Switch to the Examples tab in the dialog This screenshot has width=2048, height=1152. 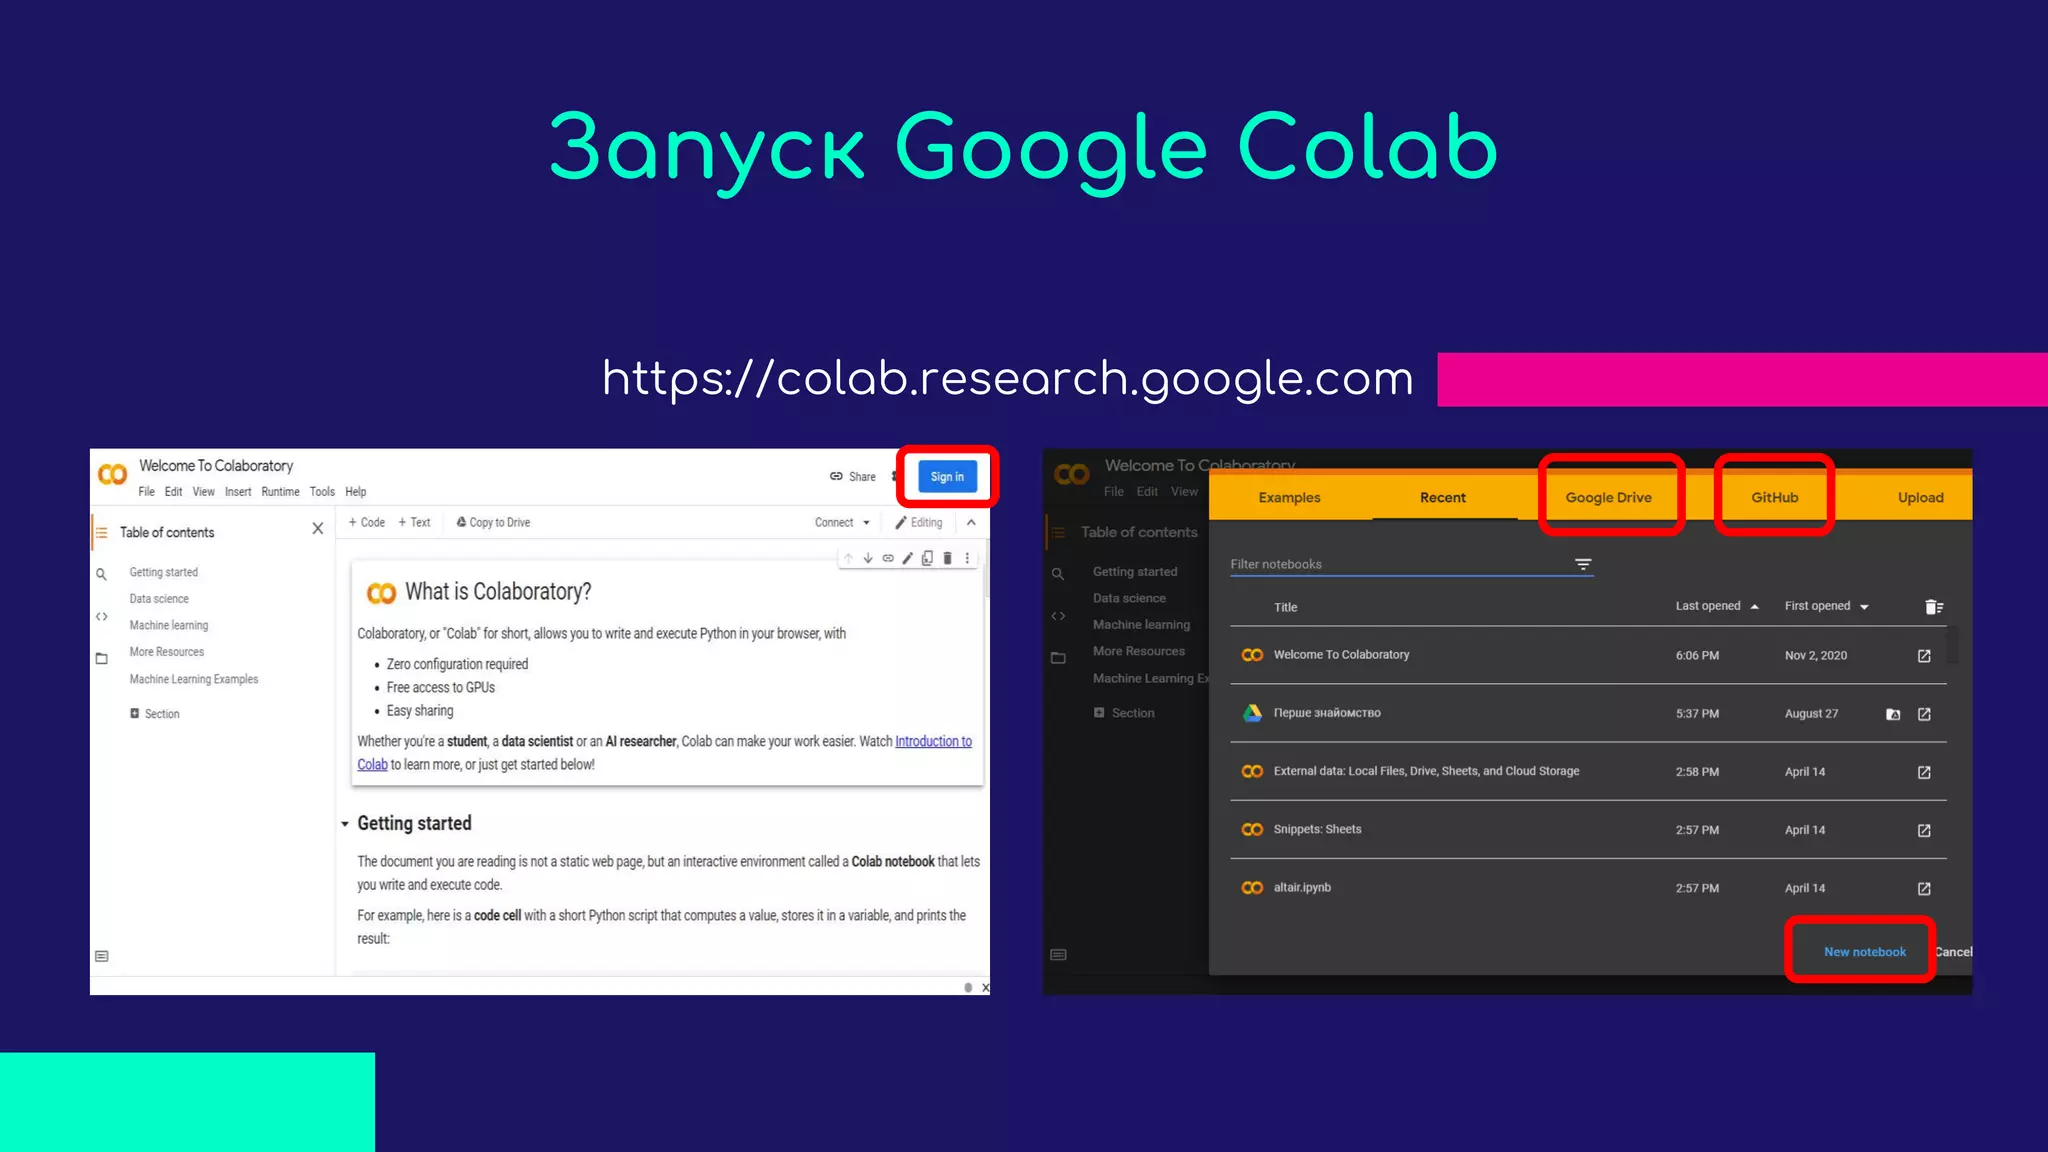tap(1289, 497)
